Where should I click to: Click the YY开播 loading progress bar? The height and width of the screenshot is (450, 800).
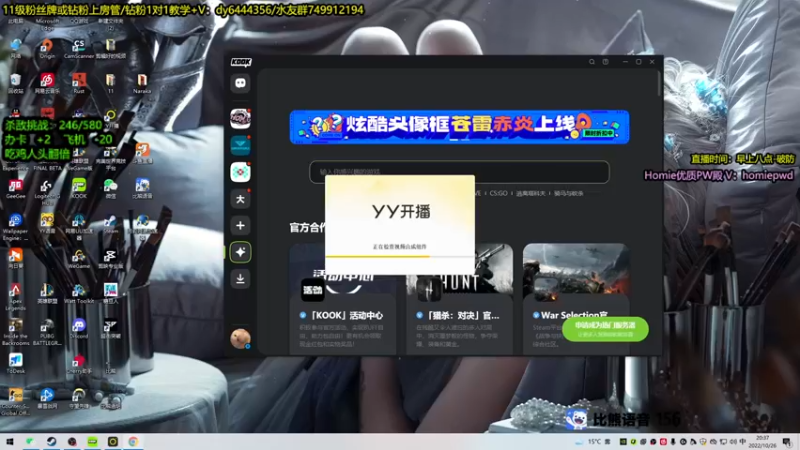click(399, 256)
